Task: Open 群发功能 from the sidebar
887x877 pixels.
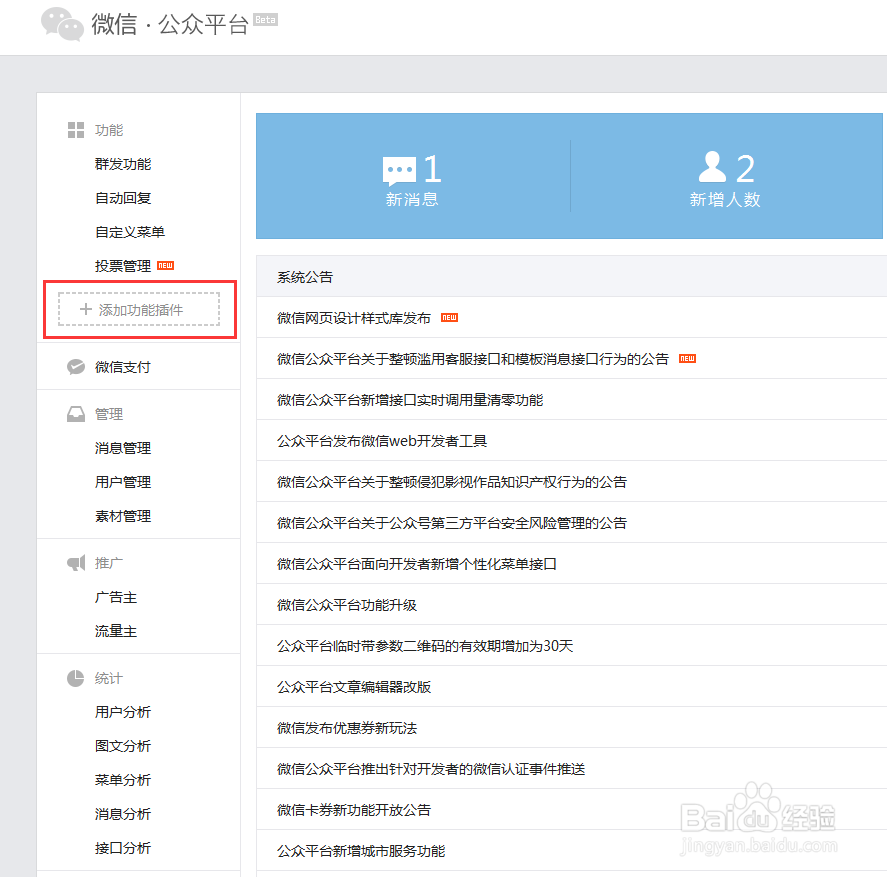Action: tap(122, 163)
